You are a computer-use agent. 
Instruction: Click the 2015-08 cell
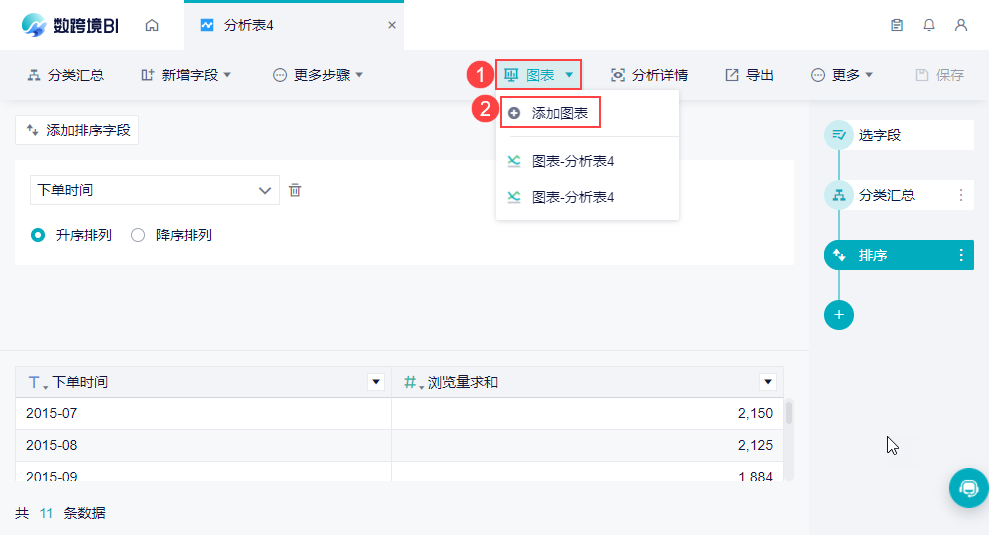click(203, 445)
